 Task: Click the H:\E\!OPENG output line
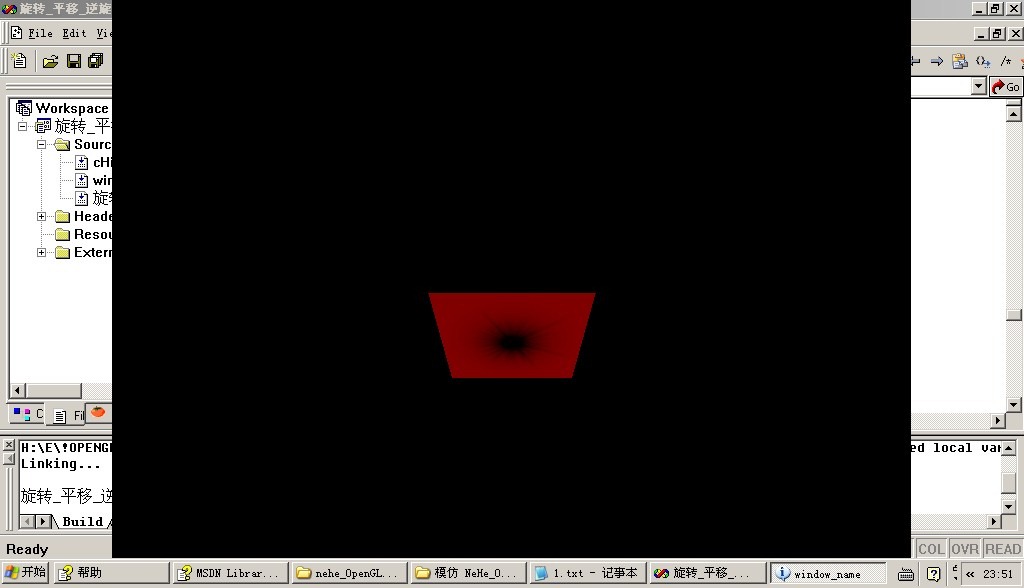[66, 448]
